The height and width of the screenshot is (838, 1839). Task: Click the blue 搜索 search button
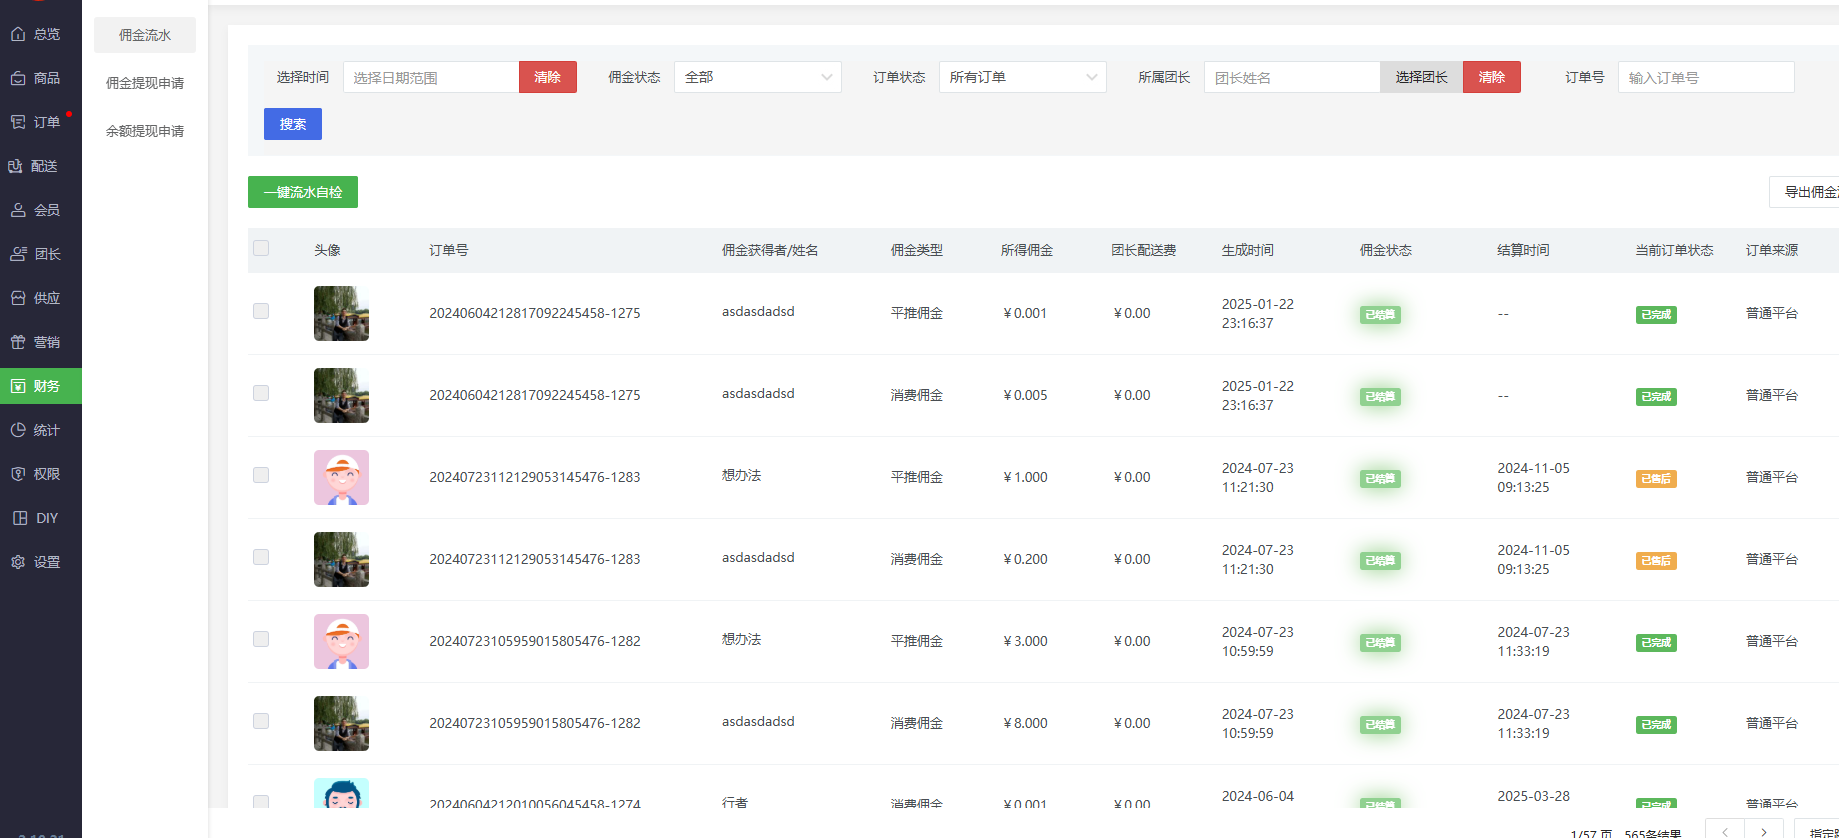[293, 124]
